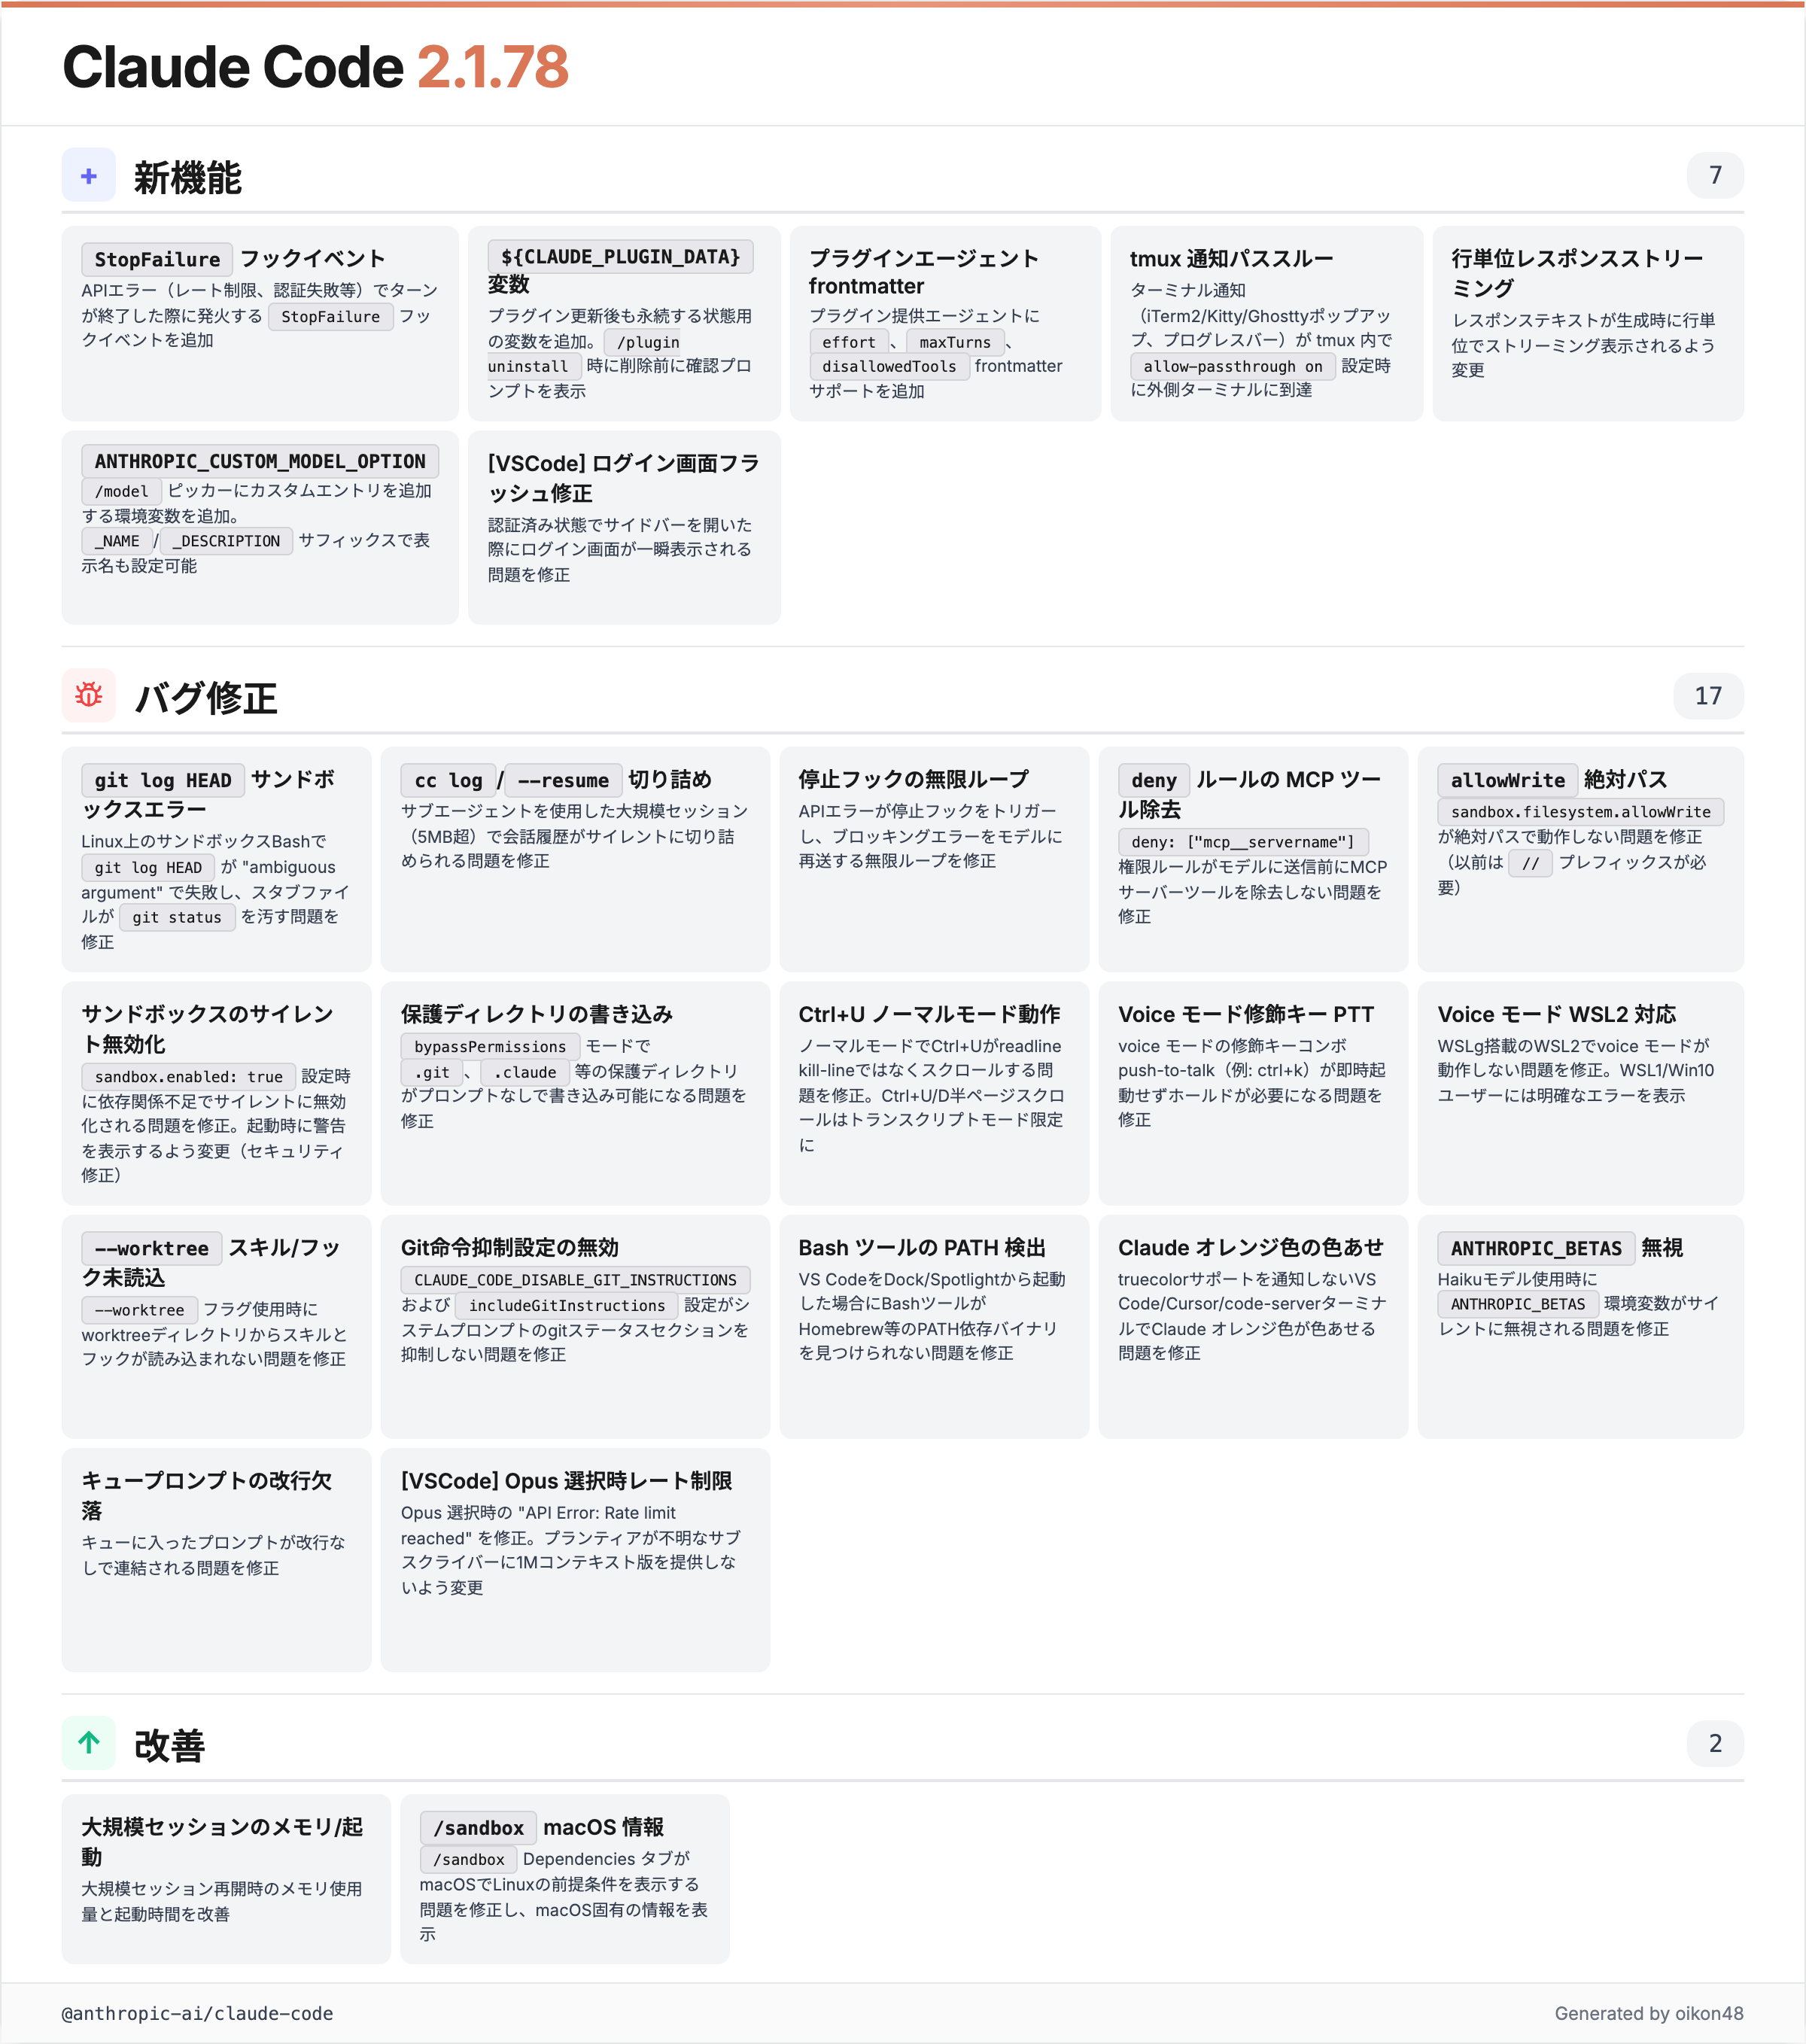The image size is (1806, 2044).
Task: Click the cc log code chip
Action: click(448, 780)
